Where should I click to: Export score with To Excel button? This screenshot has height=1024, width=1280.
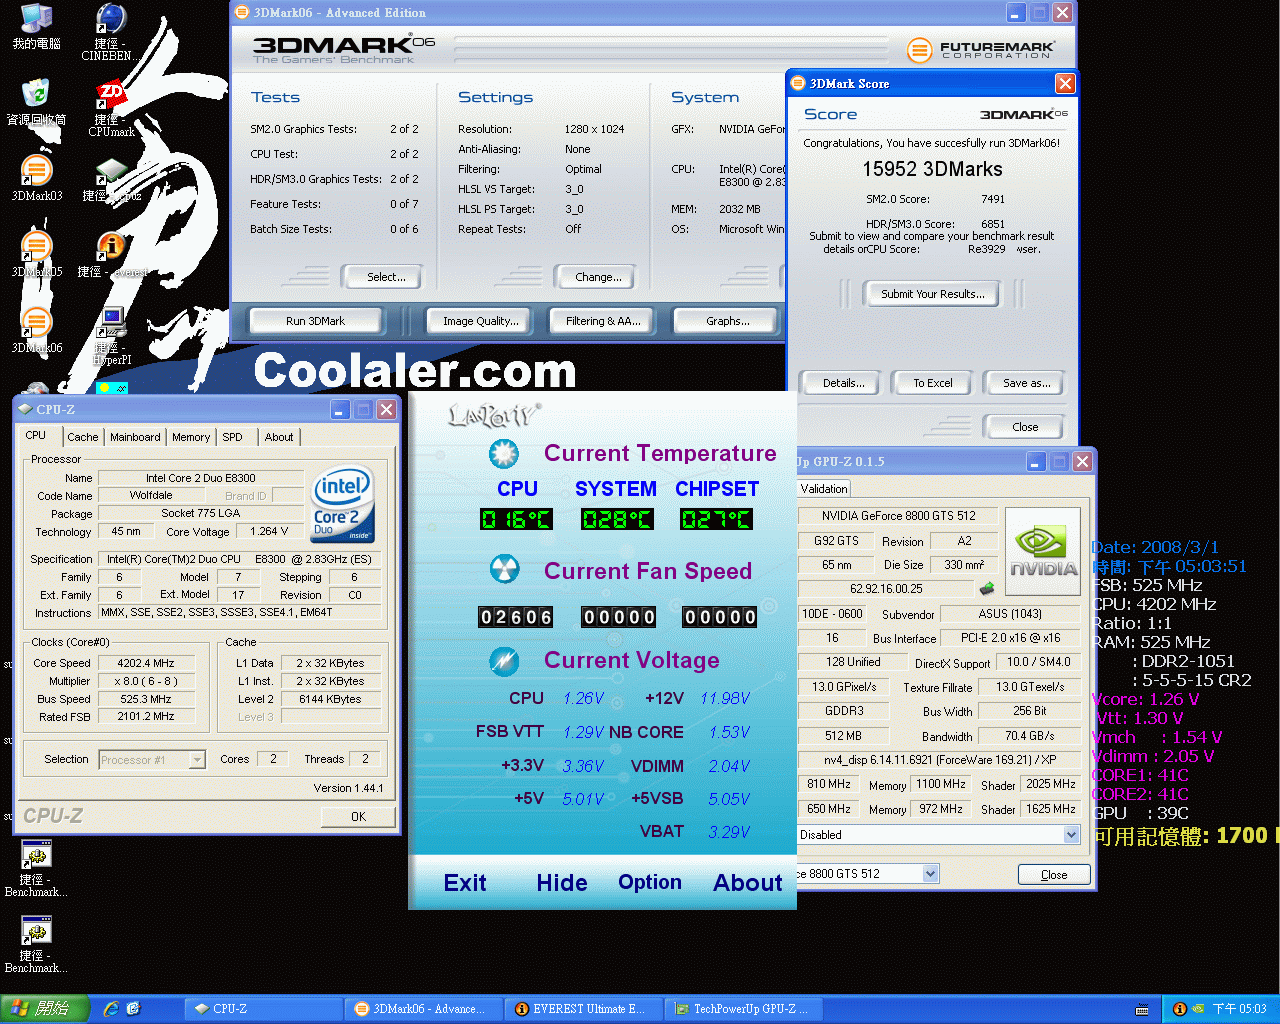[x=933, y=383]
